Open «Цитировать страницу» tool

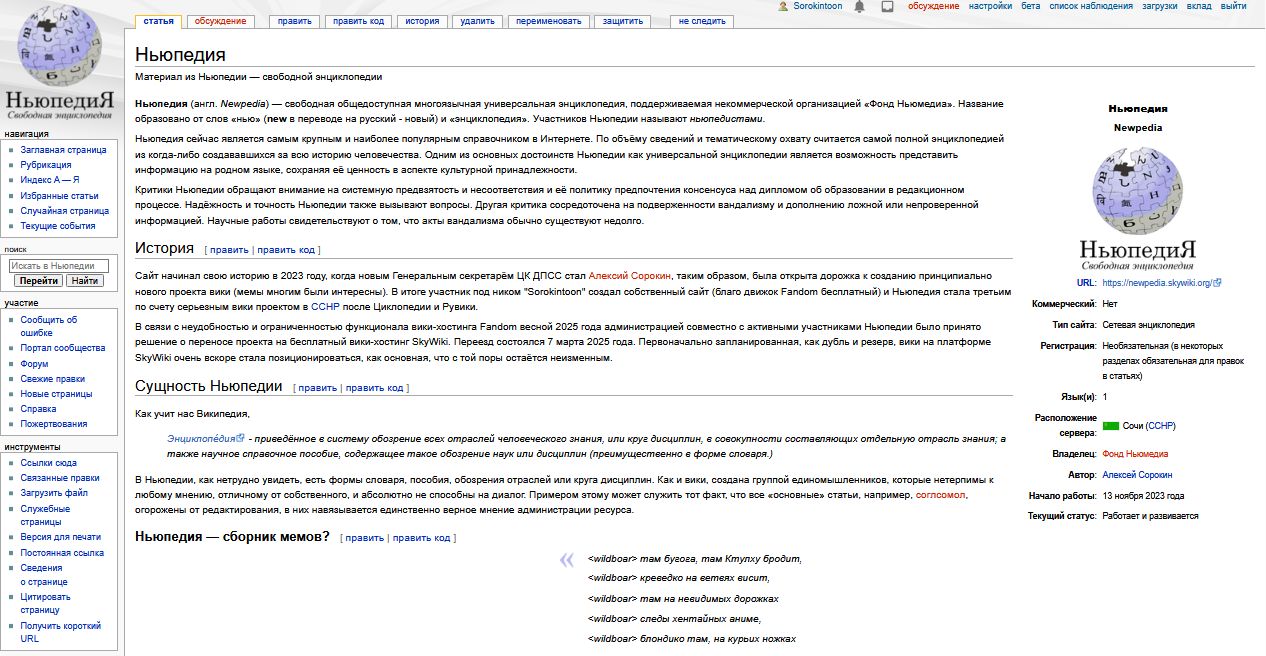(x=46, y=603)
